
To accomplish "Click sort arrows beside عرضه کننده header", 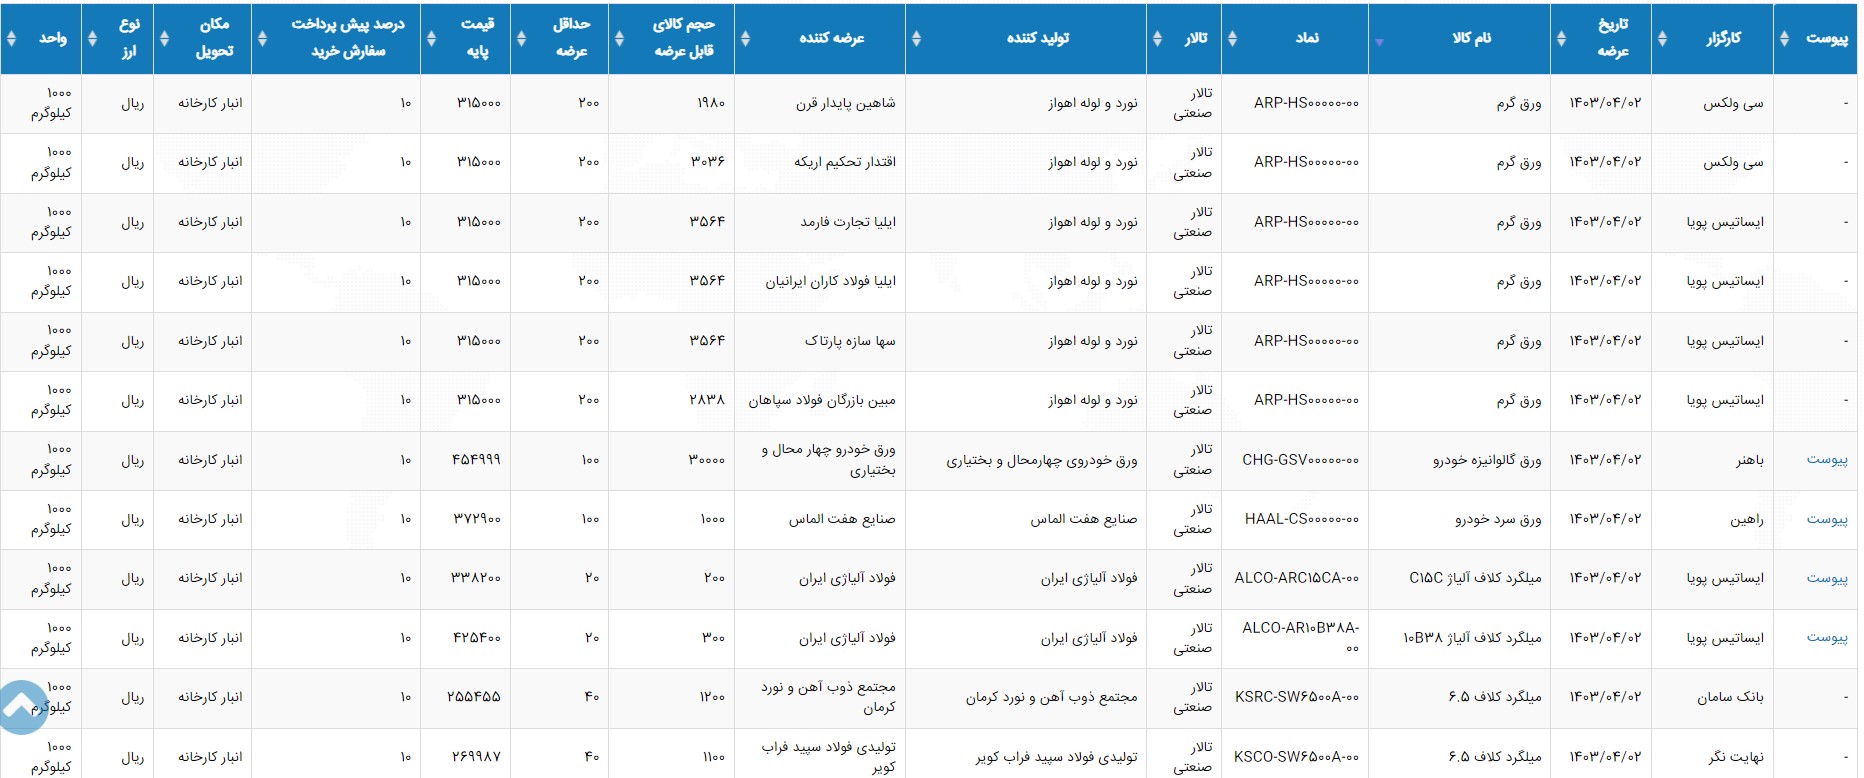I will tap(745, 38).
